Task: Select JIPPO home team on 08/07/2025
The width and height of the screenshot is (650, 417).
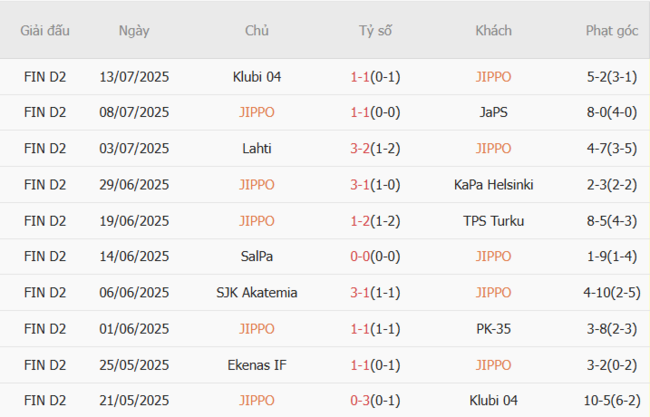Action: [256, 112]
